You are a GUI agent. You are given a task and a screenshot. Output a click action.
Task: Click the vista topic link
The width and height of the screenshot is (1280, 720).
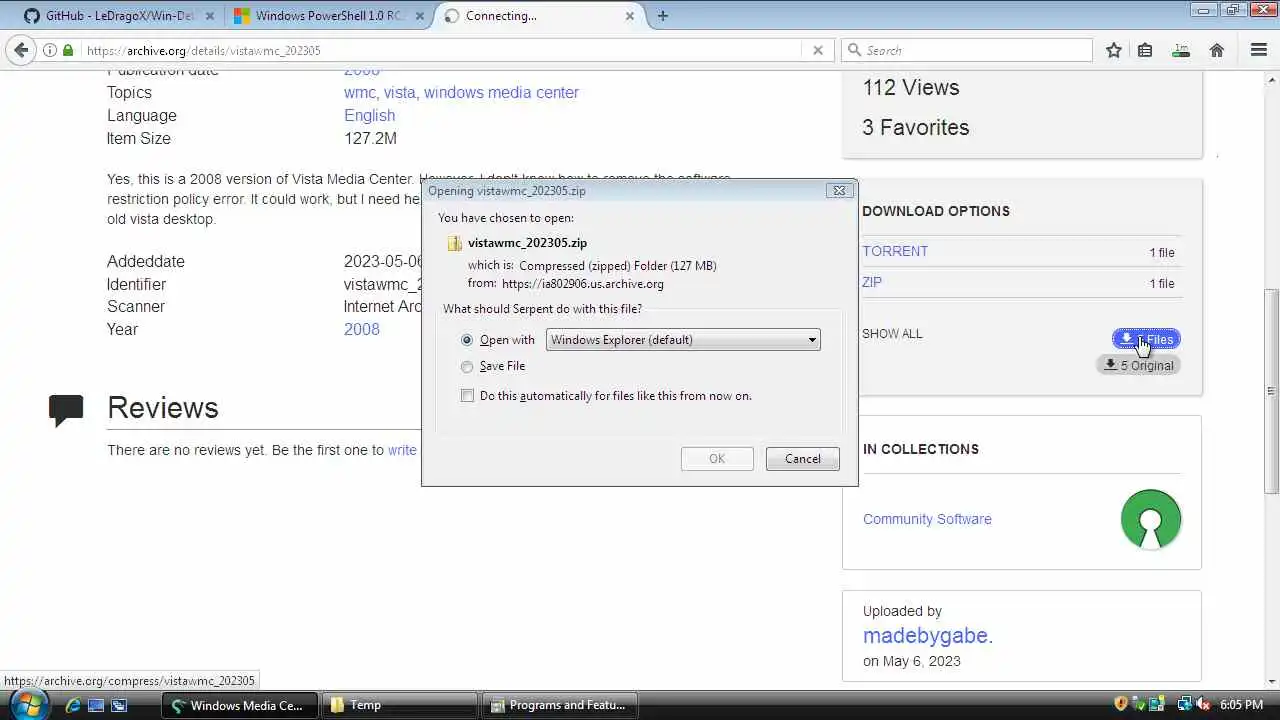click(399, 92)
